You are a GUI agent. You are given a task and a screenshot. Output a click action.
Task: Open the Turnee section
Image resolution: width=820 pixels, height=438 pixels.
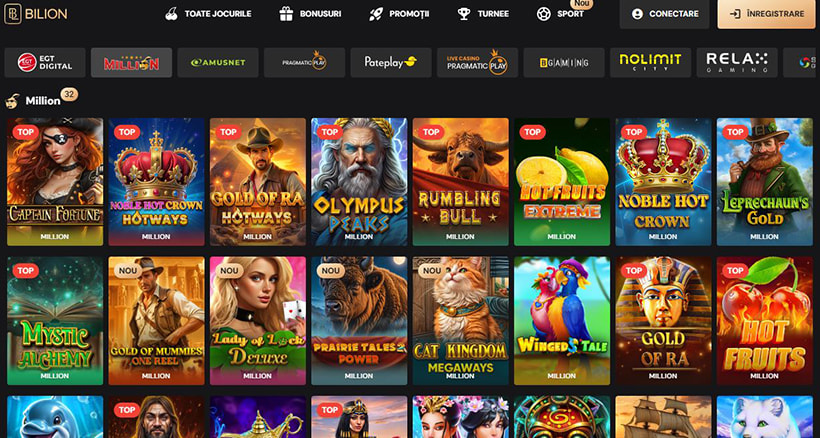click(483, 14)
